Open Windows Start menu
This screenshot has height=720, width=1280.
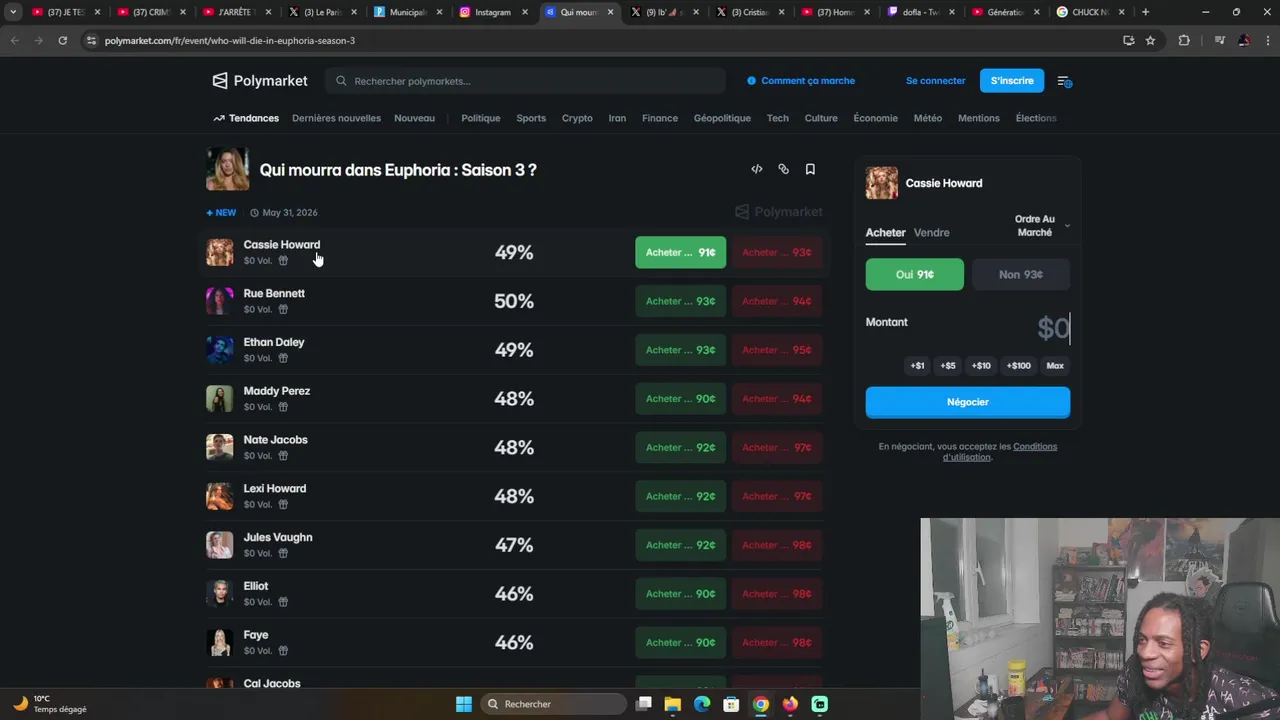[x=464, y=704]
